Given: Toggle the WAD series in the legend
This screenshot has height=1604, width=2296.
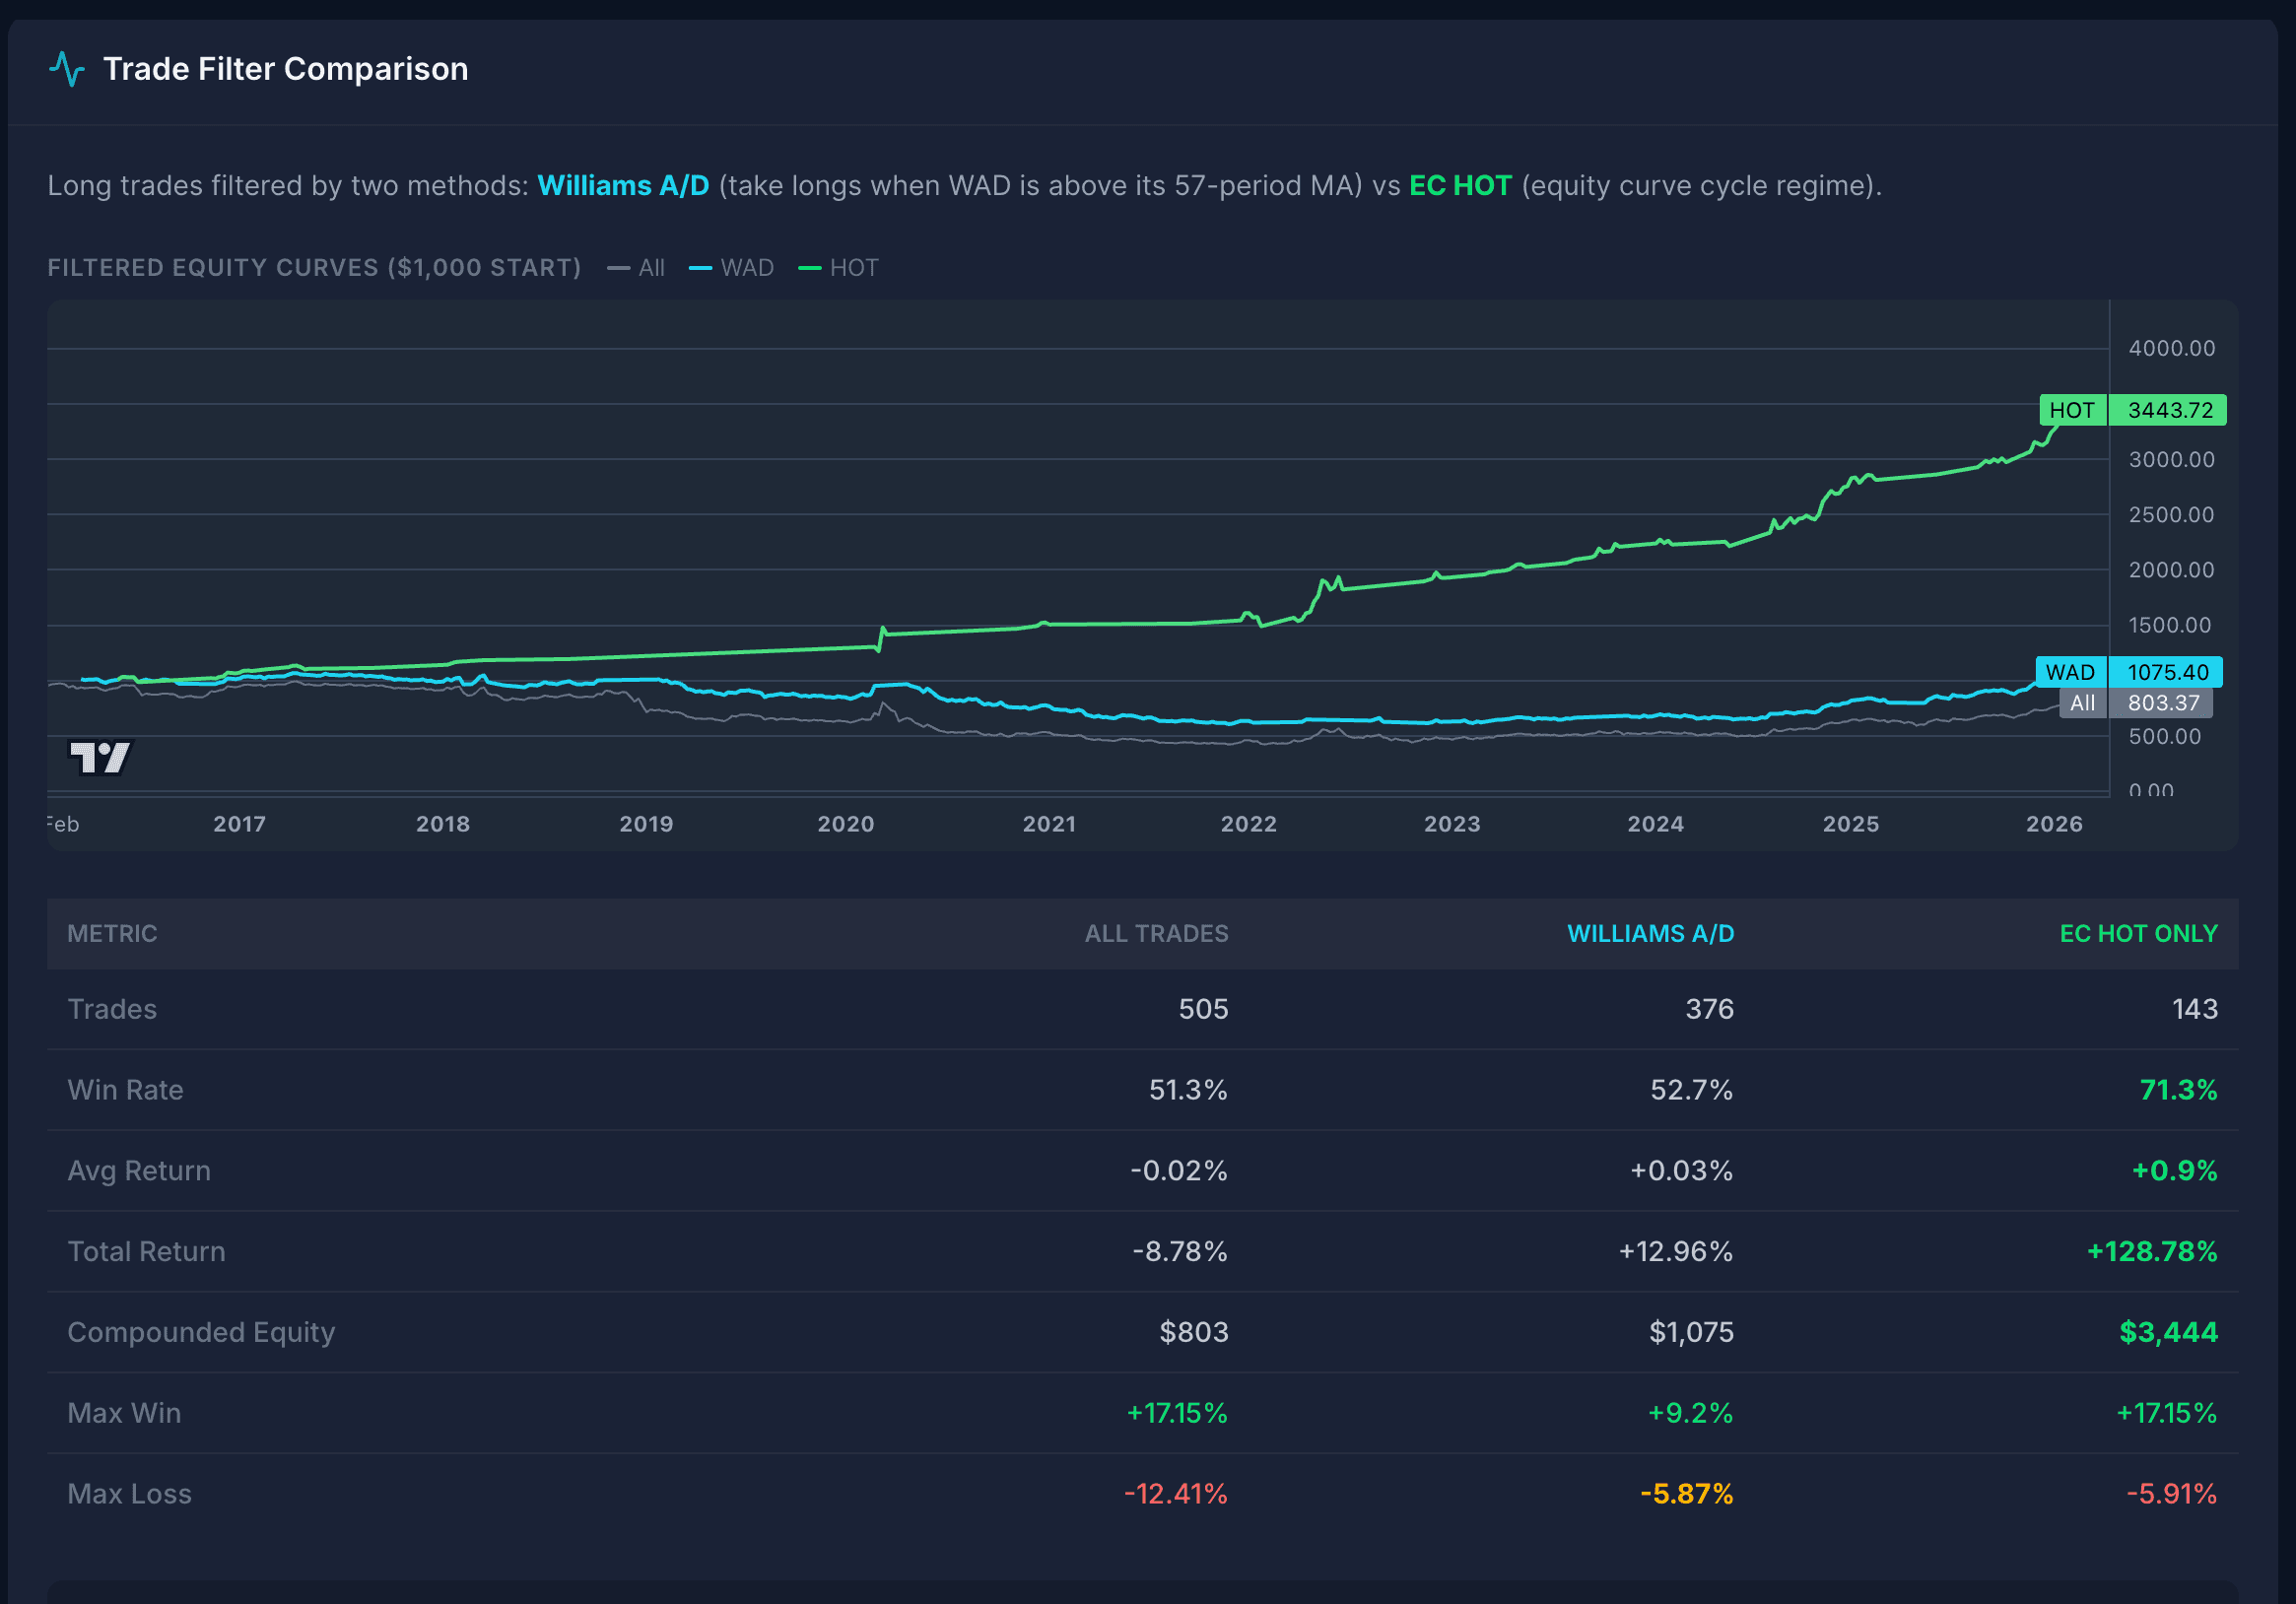Looking at the screenshot, I should point(747,267).
